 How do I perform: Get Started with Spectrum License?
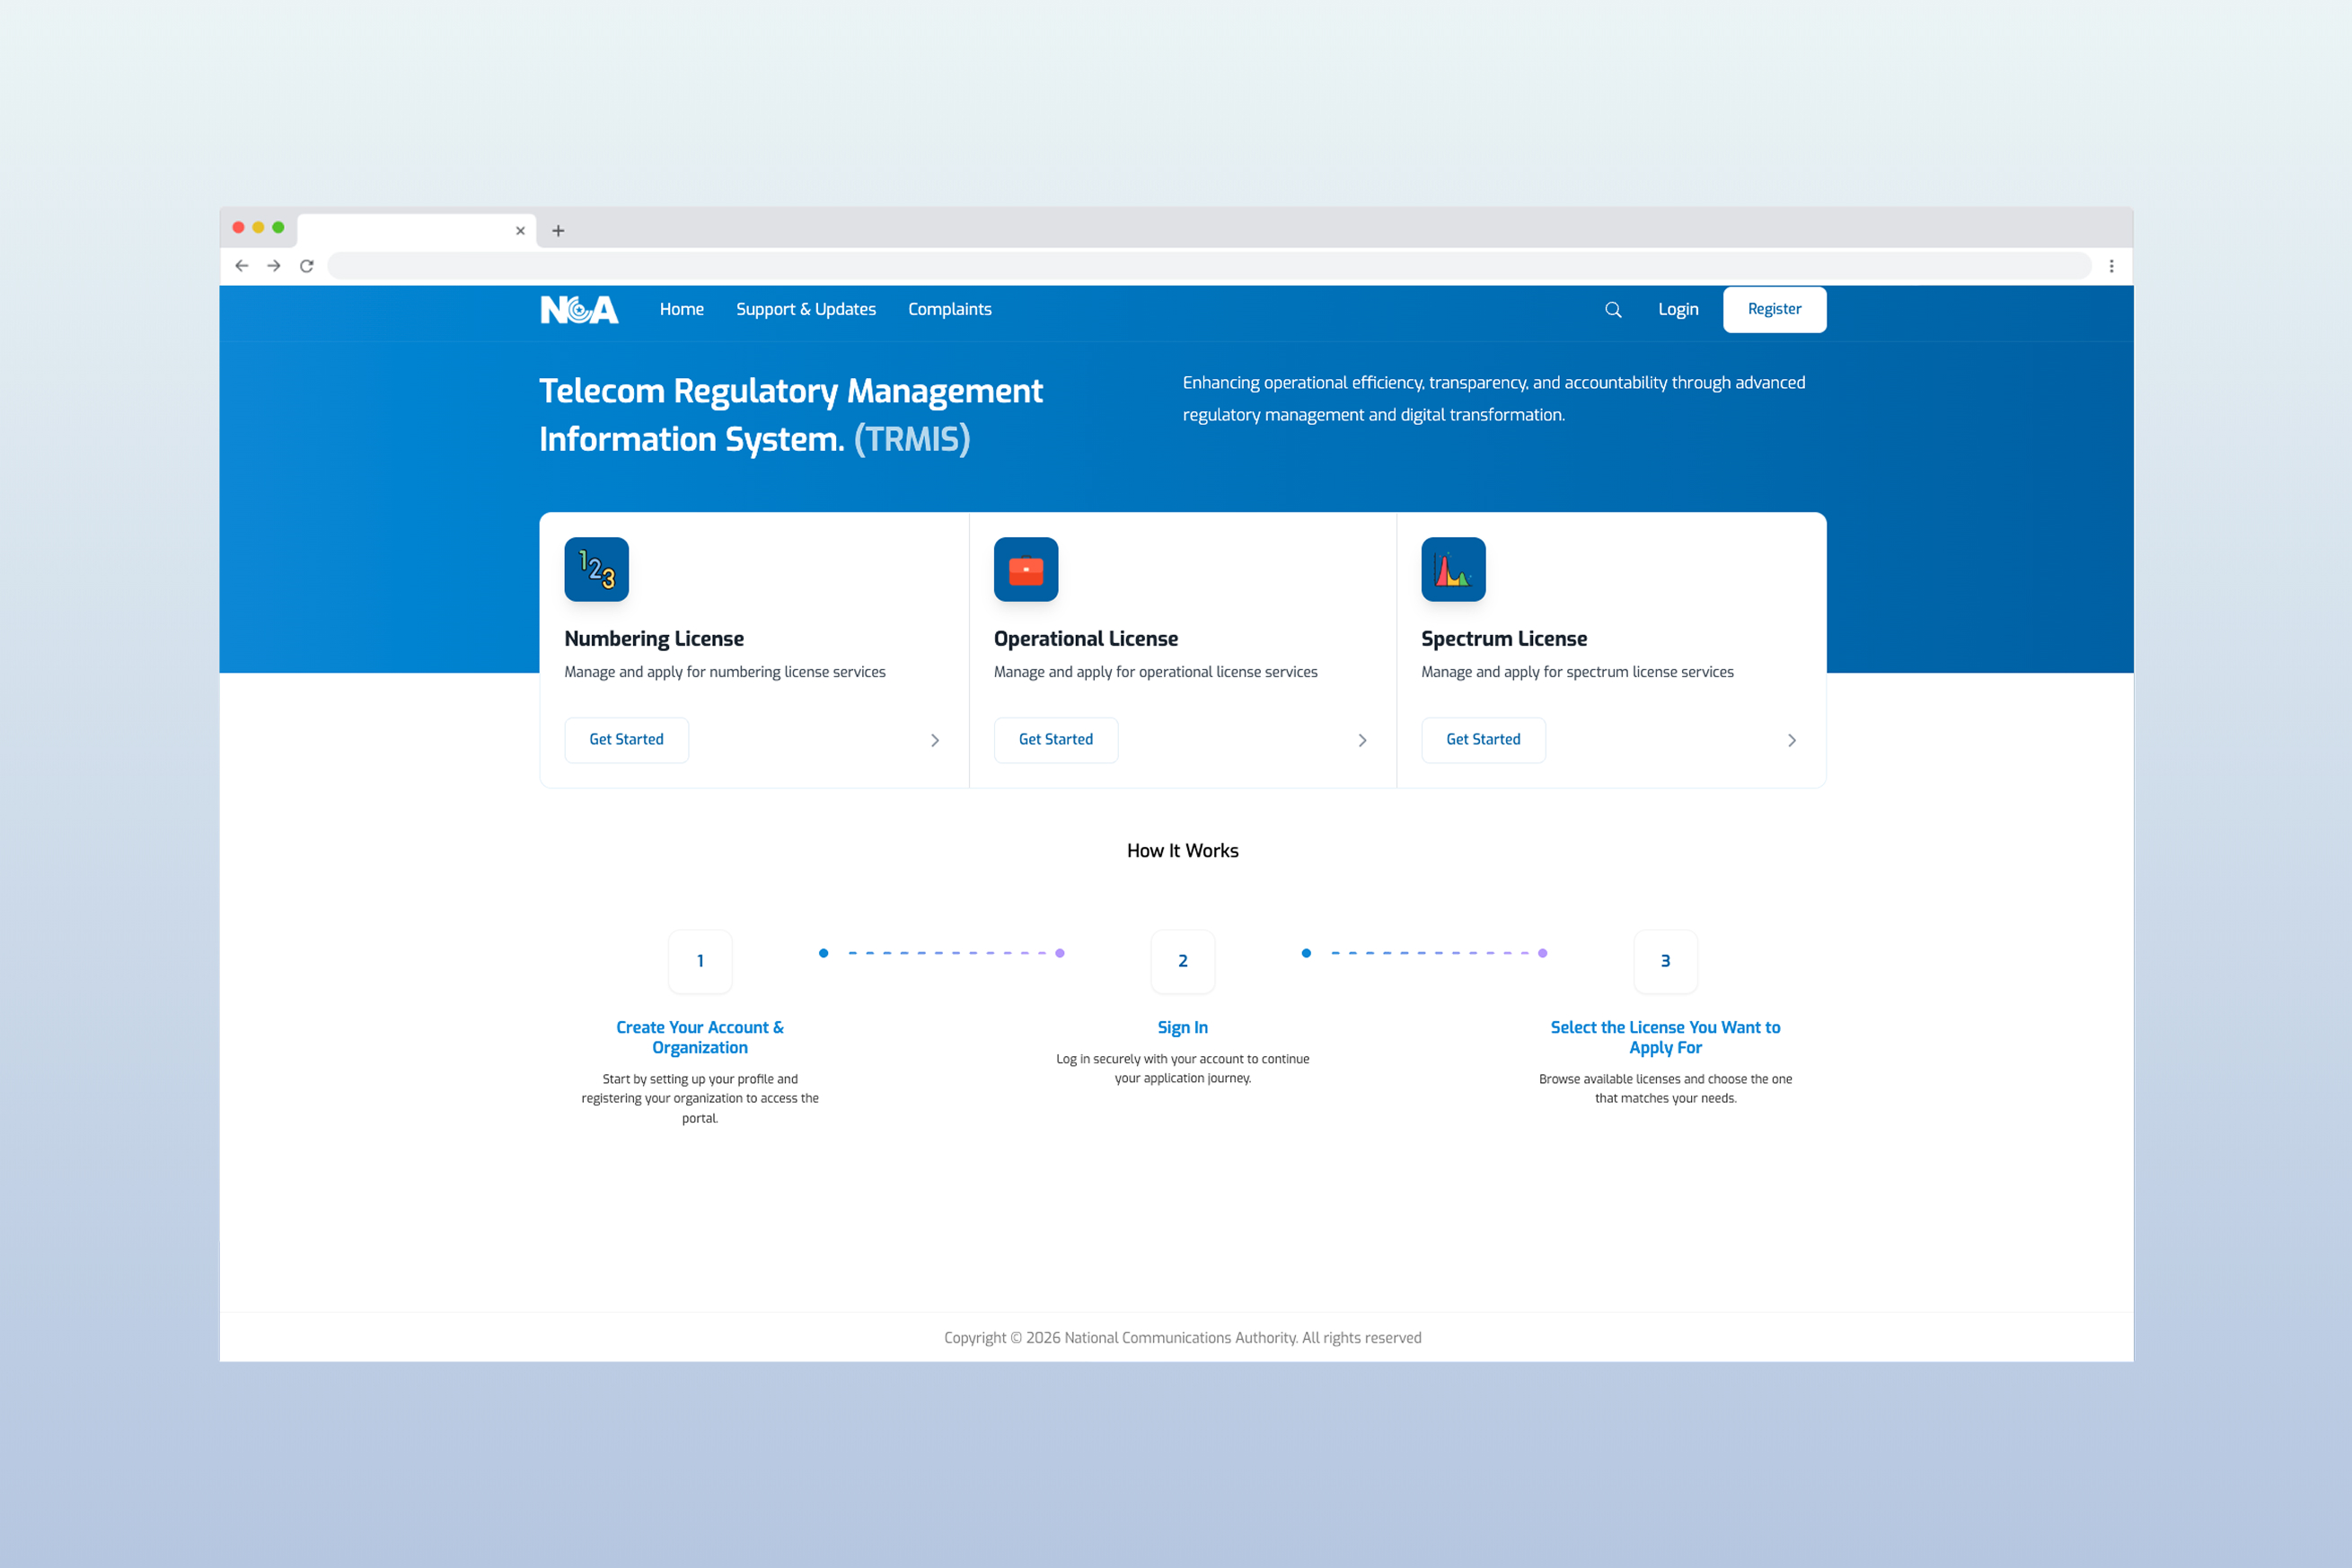click(x=1483, y=740)
